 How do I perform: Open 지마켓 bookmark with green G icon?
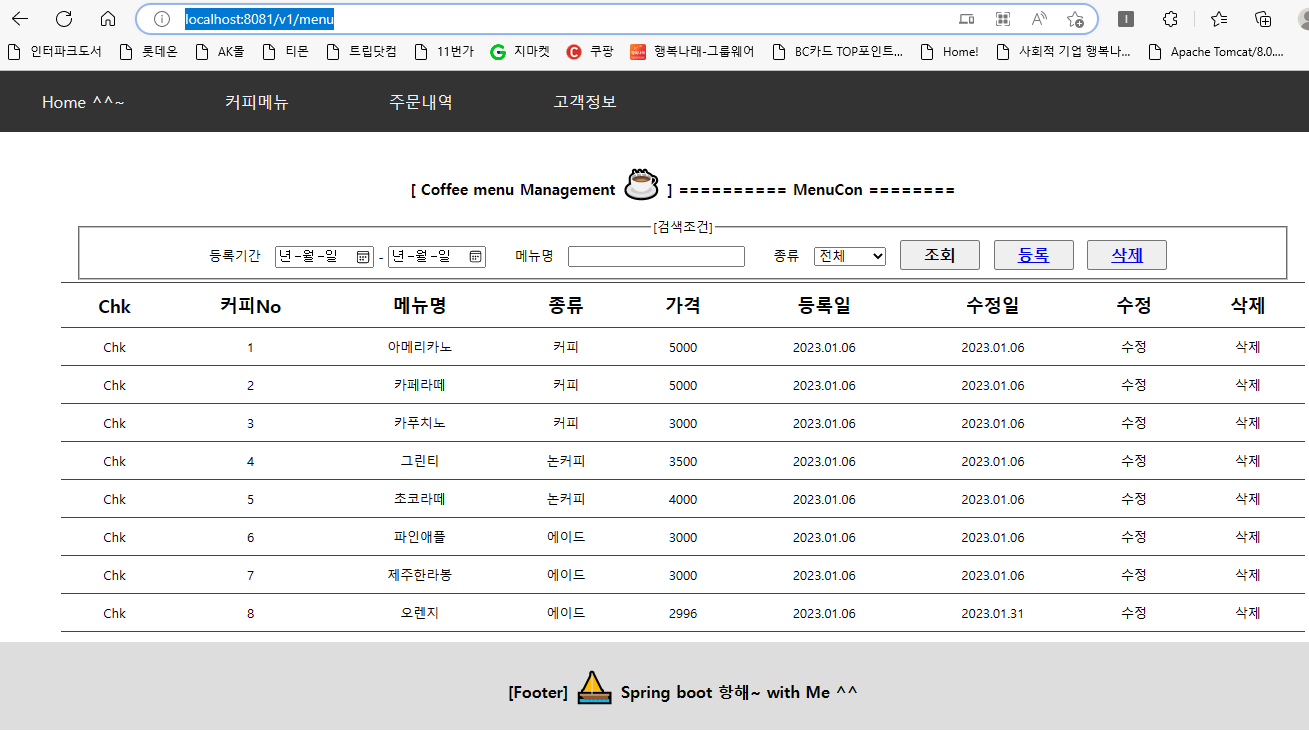click(x=520, y=52)
